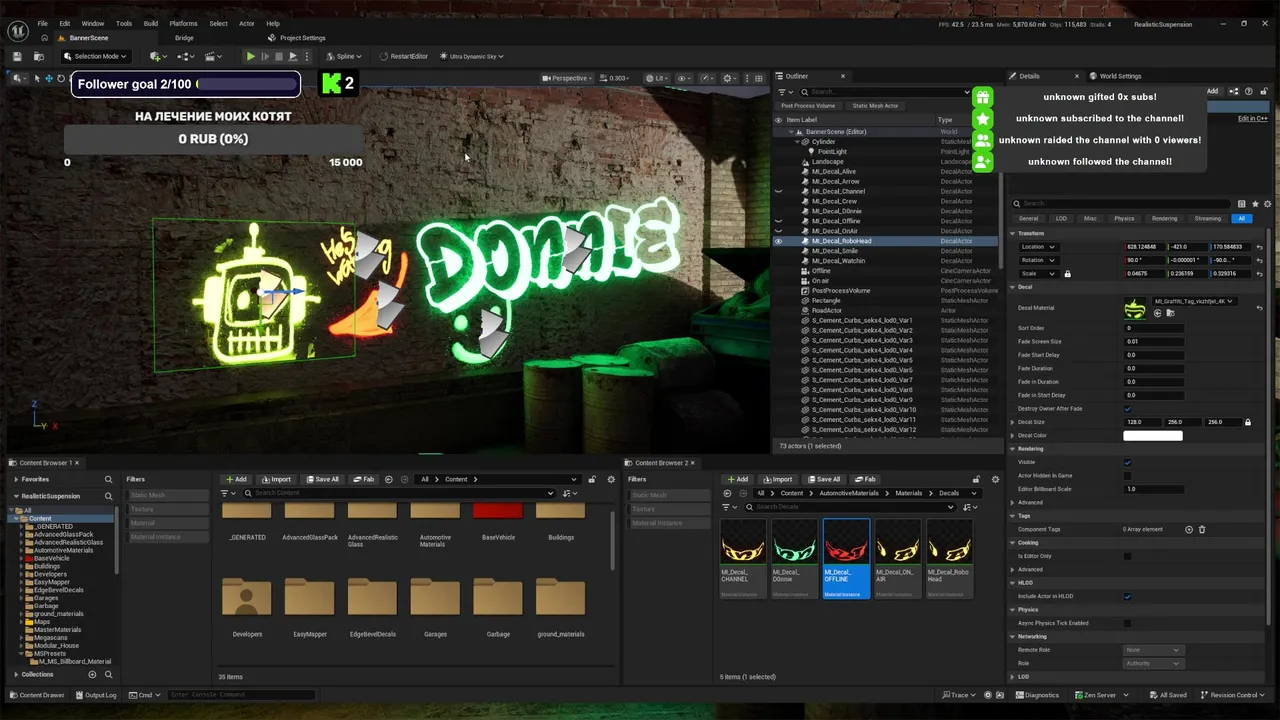The height and width of the screenshot is (720, 1280).
Task: Click the RestartEditor toolbar button
Action: [x=404, y=57]
